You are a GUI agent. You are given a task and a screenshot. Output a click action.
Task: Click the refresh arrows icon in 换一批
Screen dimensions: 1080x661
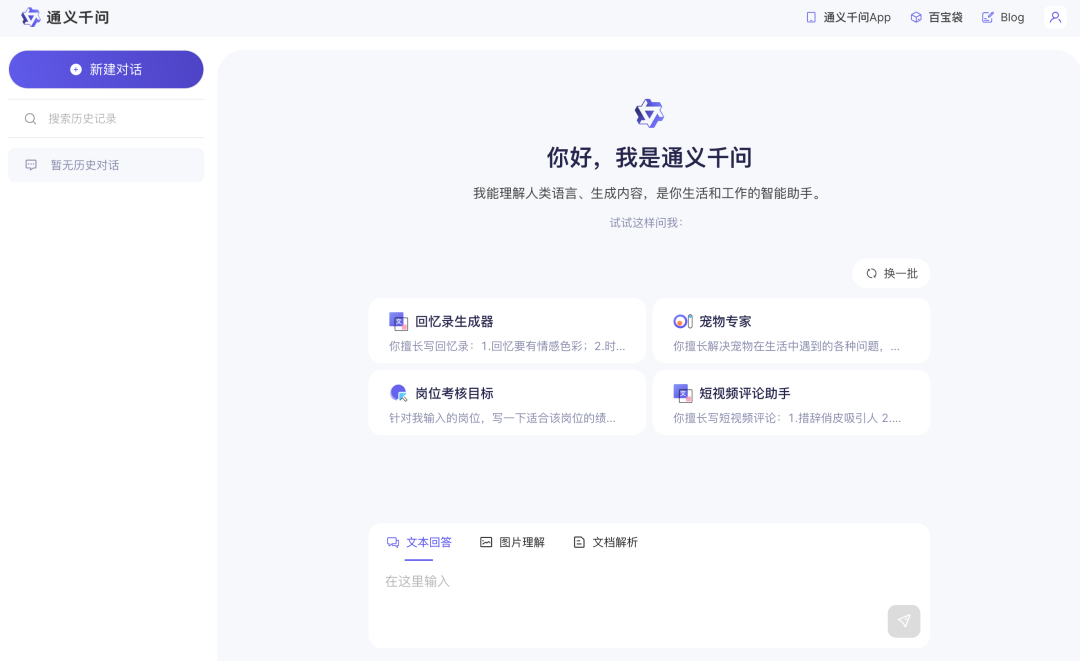click(871, 273)
